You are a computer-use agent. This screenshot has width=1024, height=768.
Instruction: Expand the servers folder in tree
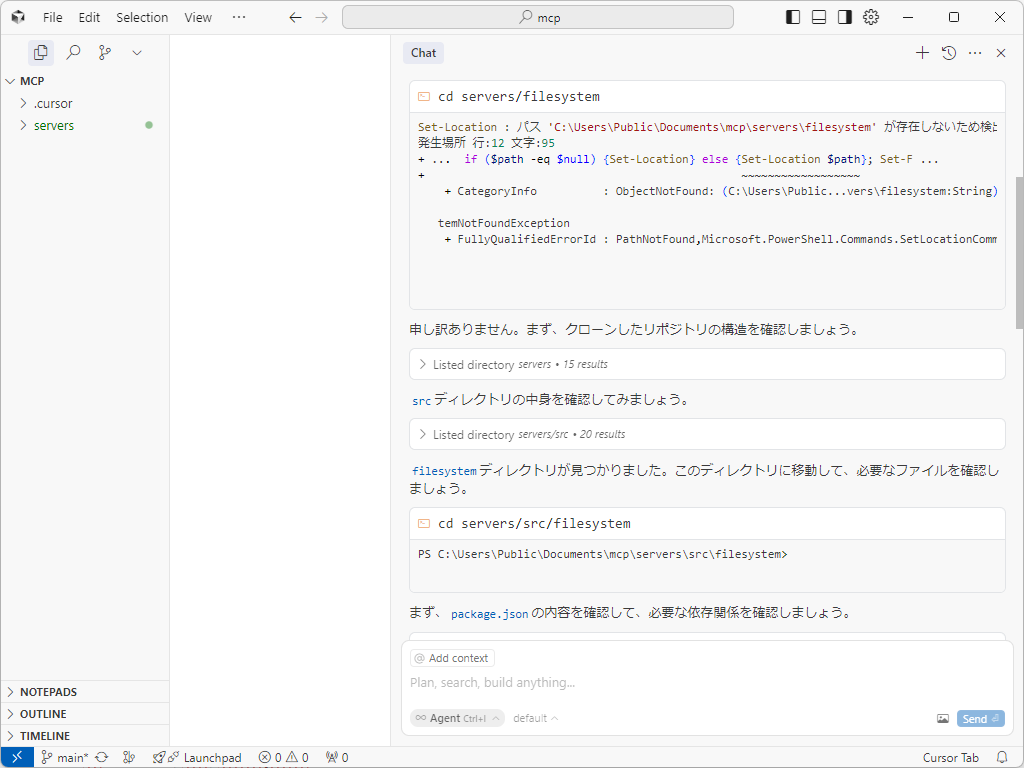click(53, 125)
